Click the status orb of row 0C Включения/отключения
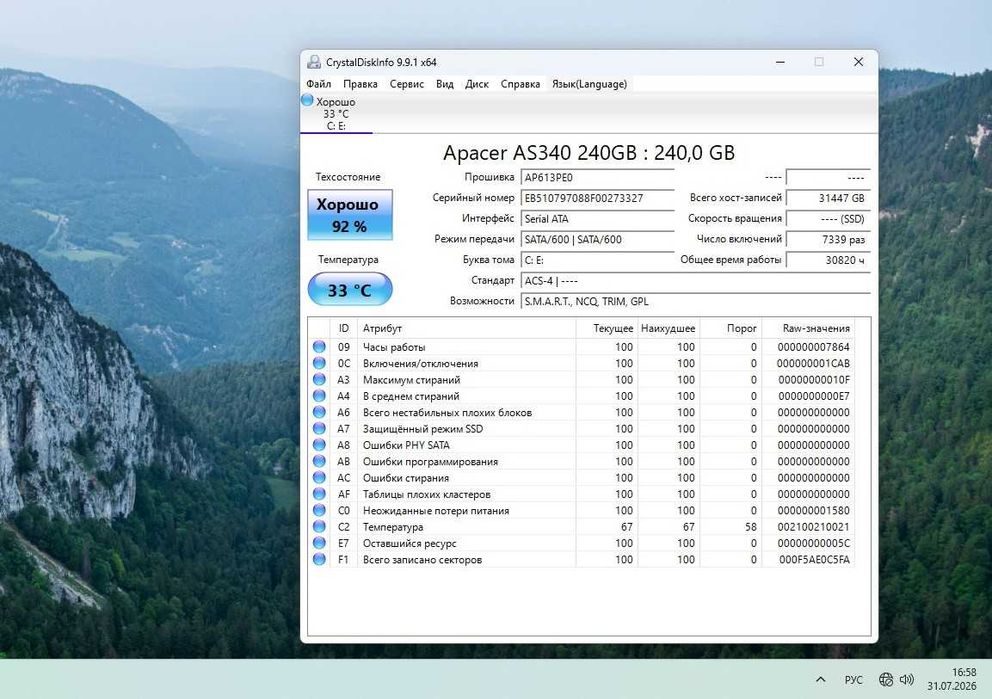992x699 pixels. coord(319,363)
